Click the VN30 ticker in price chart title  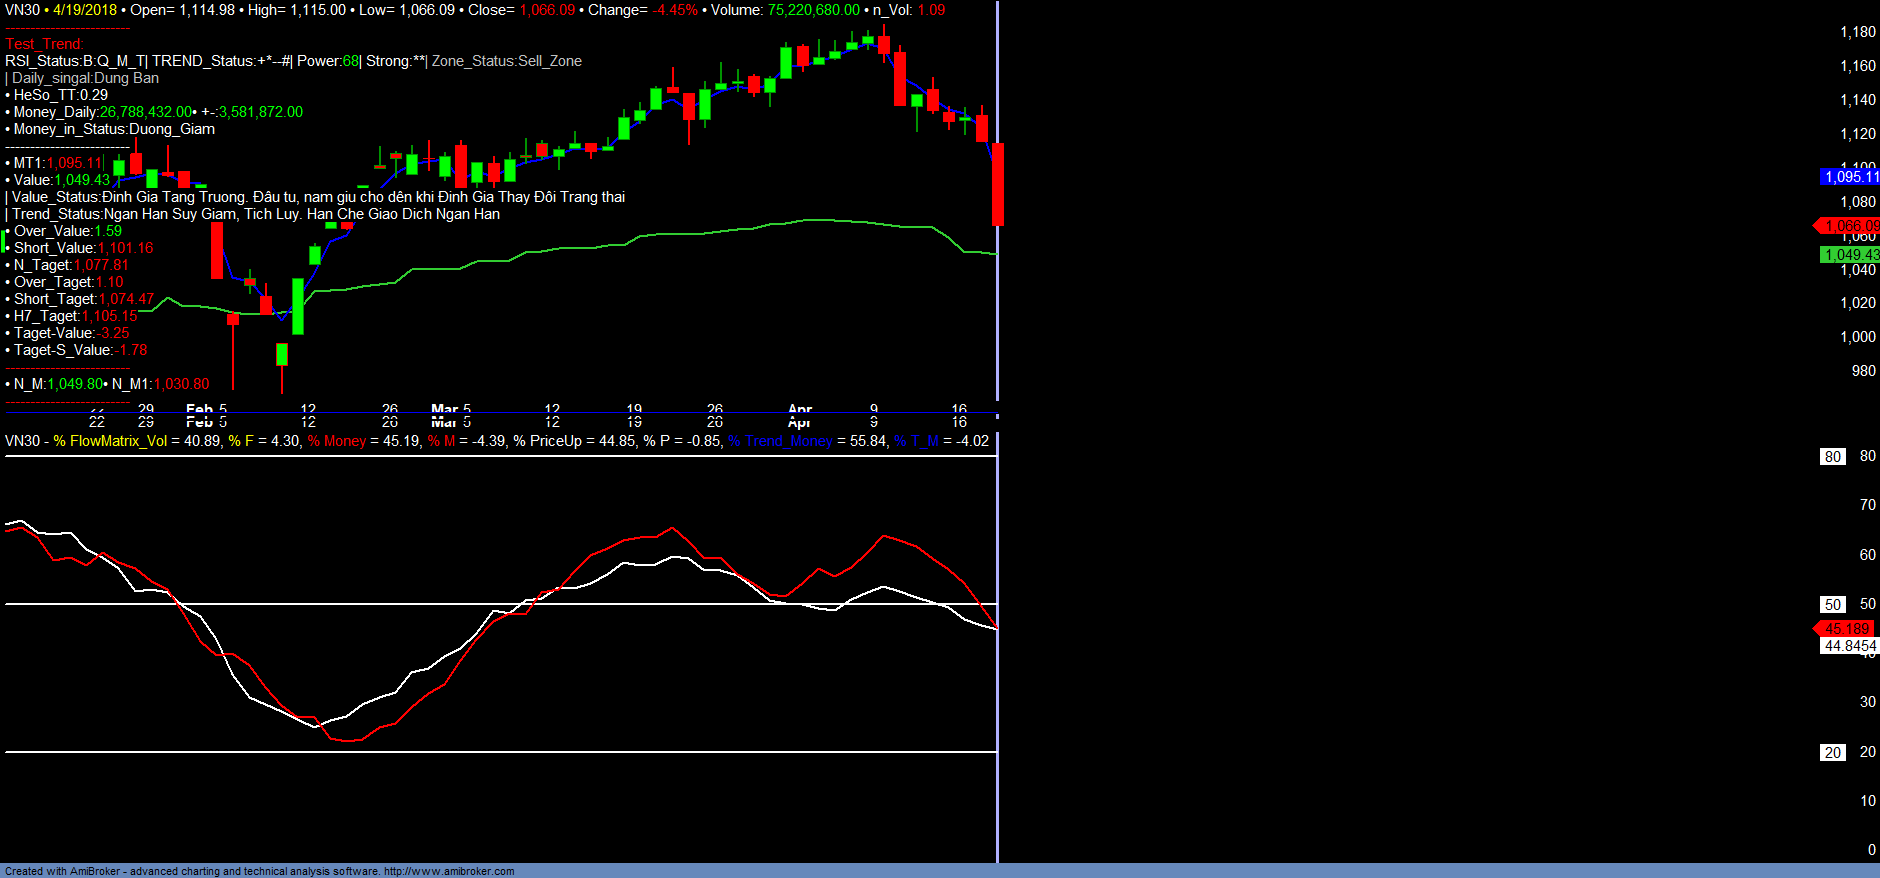tap(22, 10)
